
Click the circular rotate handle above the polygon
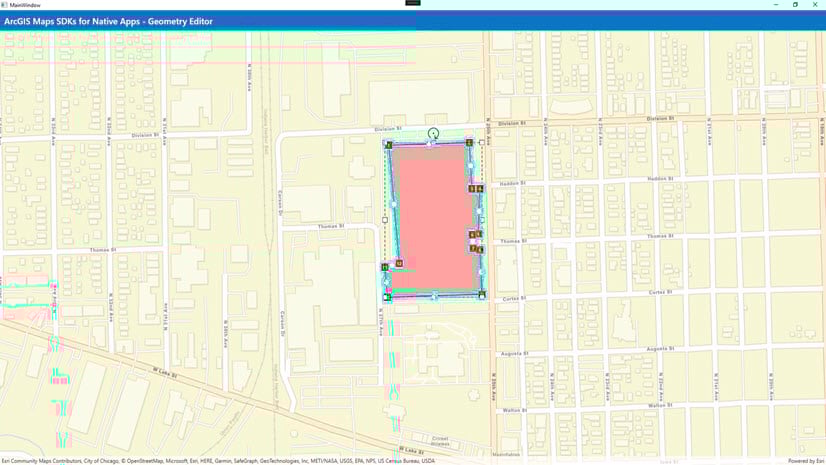pos(433,133)
